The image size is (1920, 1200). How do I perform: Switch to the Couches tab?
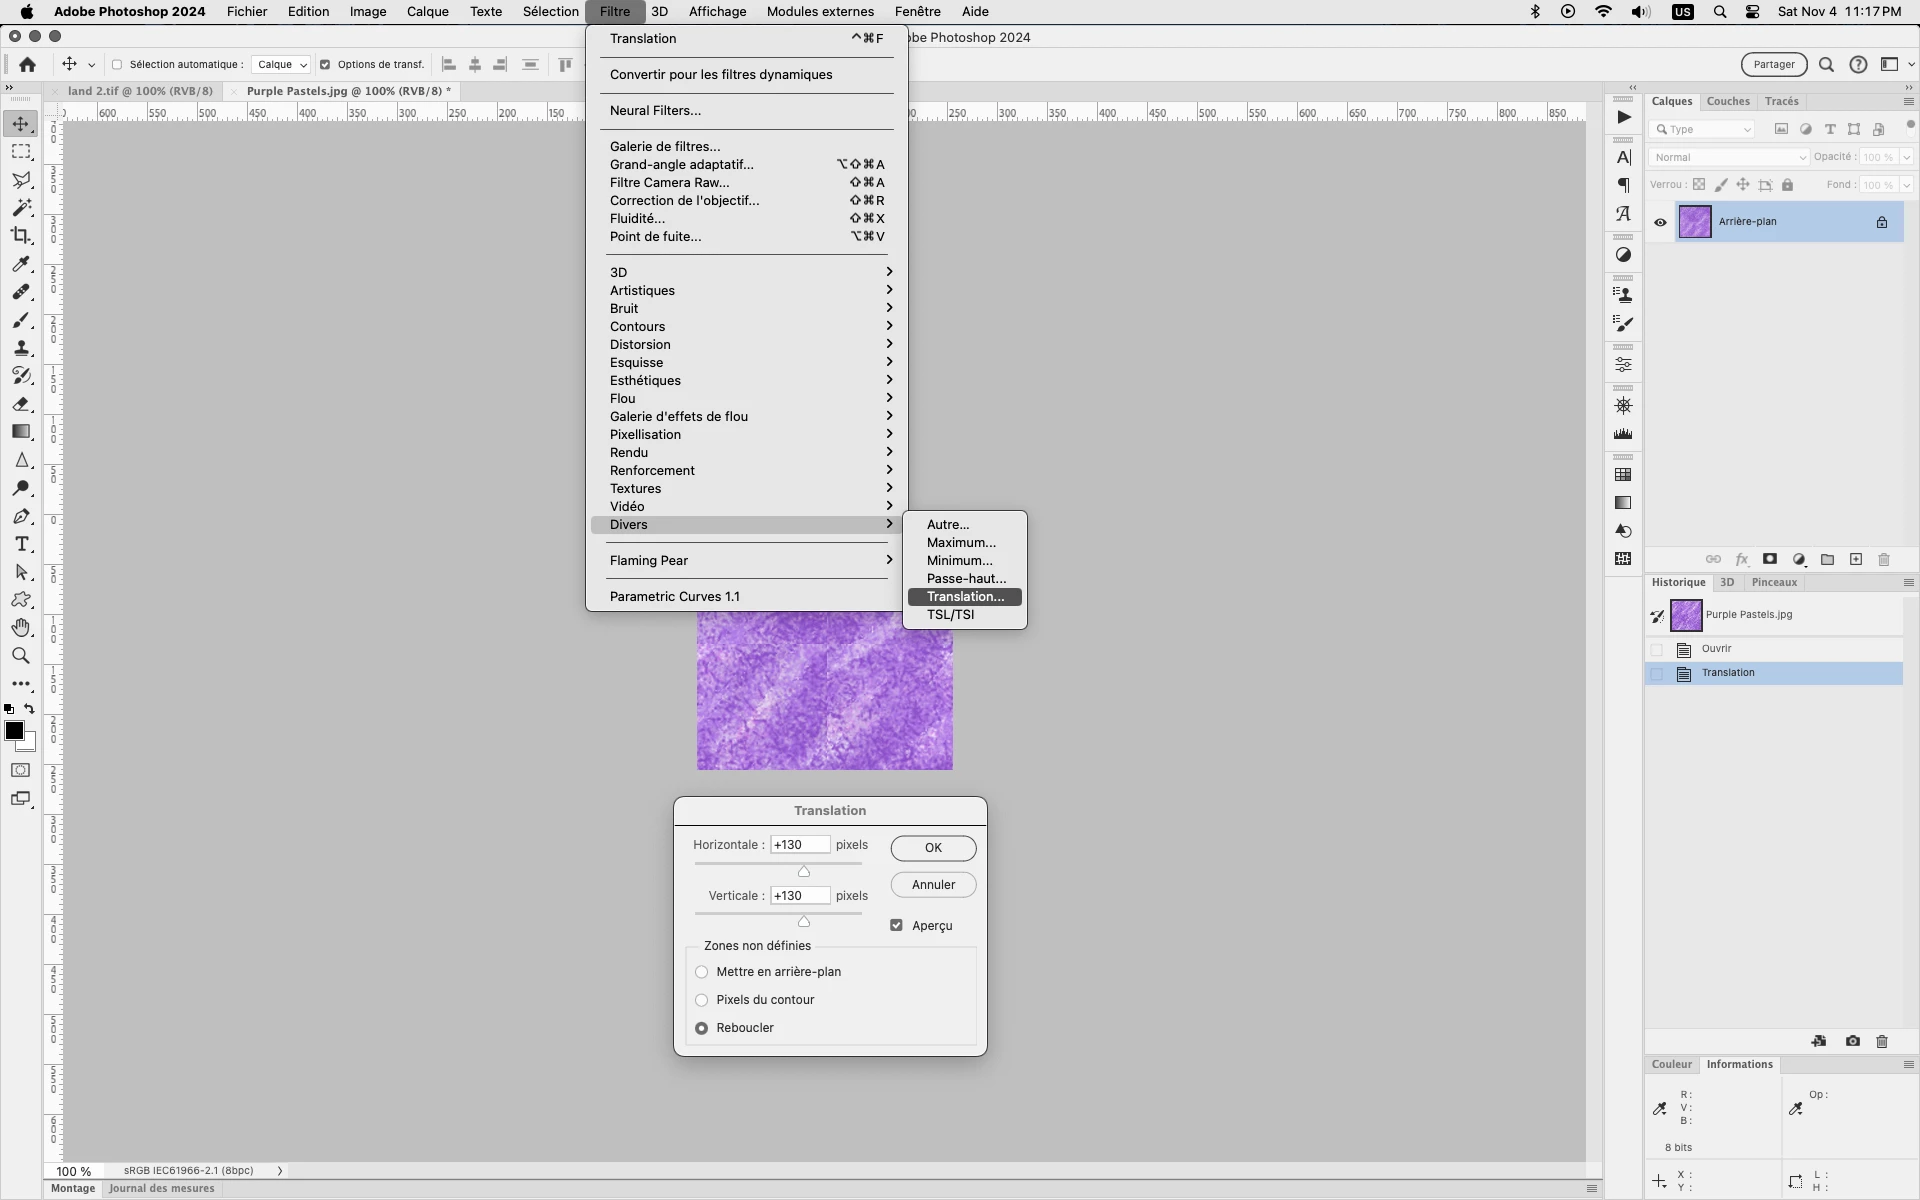click(x=1727, y=101)
